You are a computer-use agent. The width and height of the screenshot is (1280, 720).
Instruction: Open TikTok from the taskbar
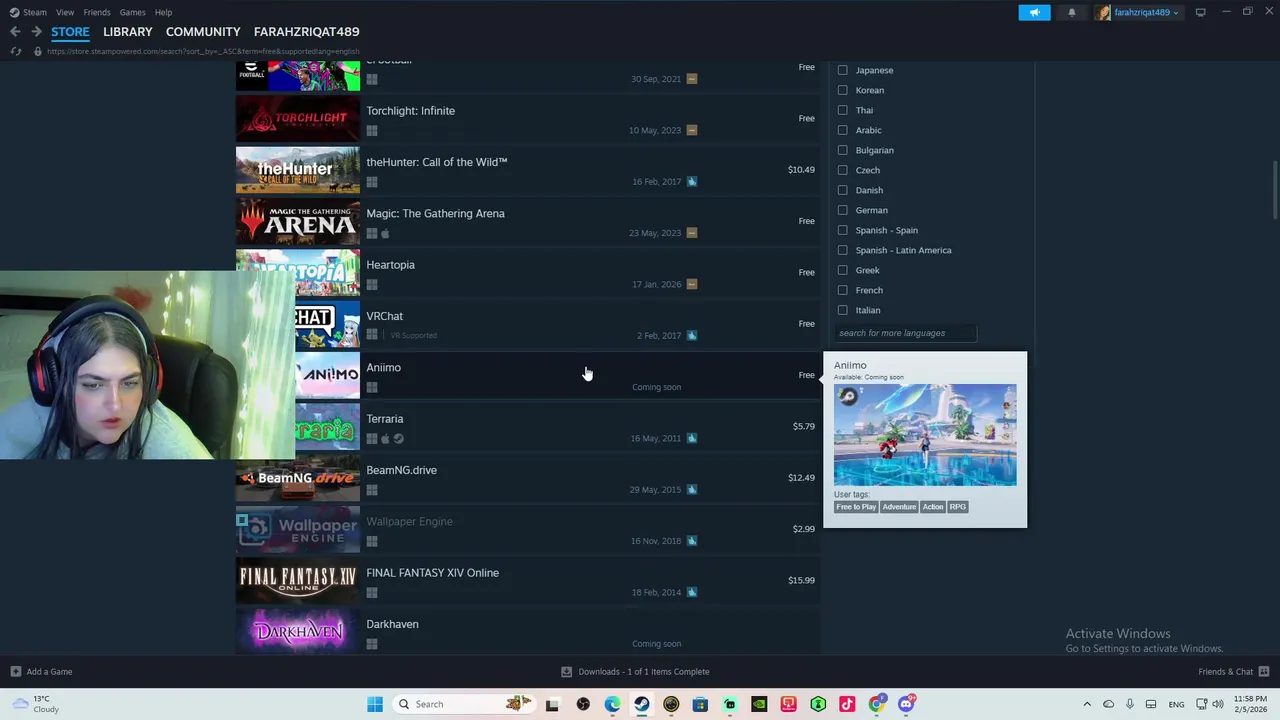pos(847,704)
